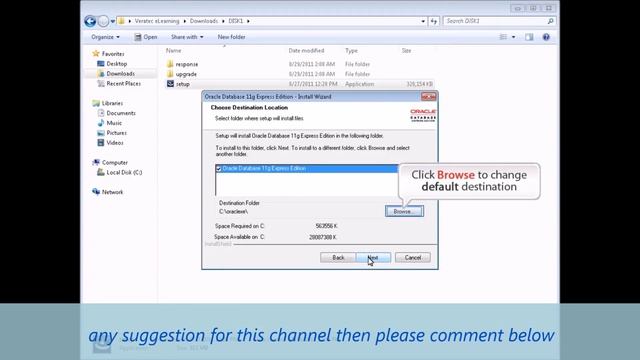The height and width of the screenshot is (360, 640).
Task: Click the Desktop icon in Favorites
Action: coord(100,64)
